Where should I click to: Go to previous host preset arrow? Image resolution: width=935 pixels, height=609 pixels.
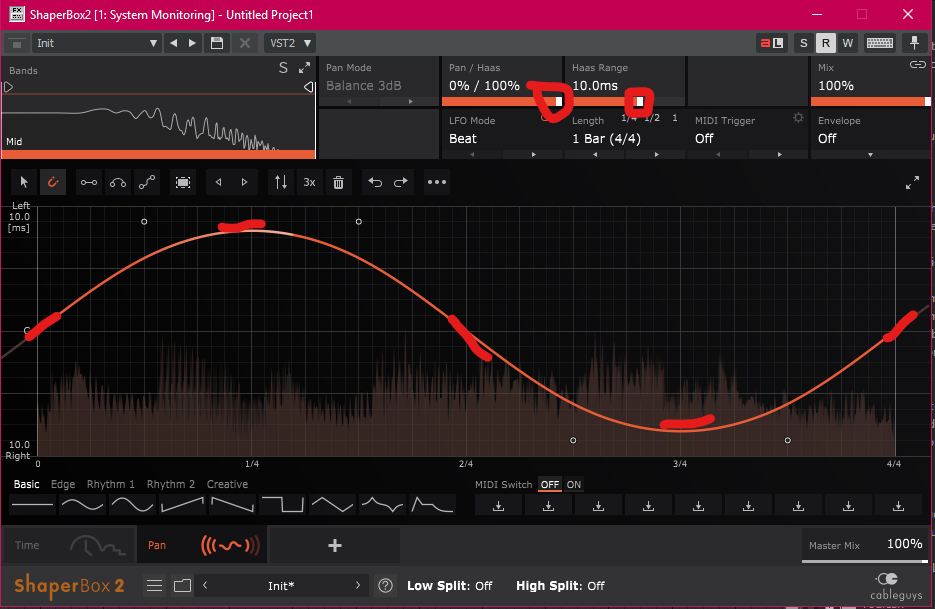174,43
